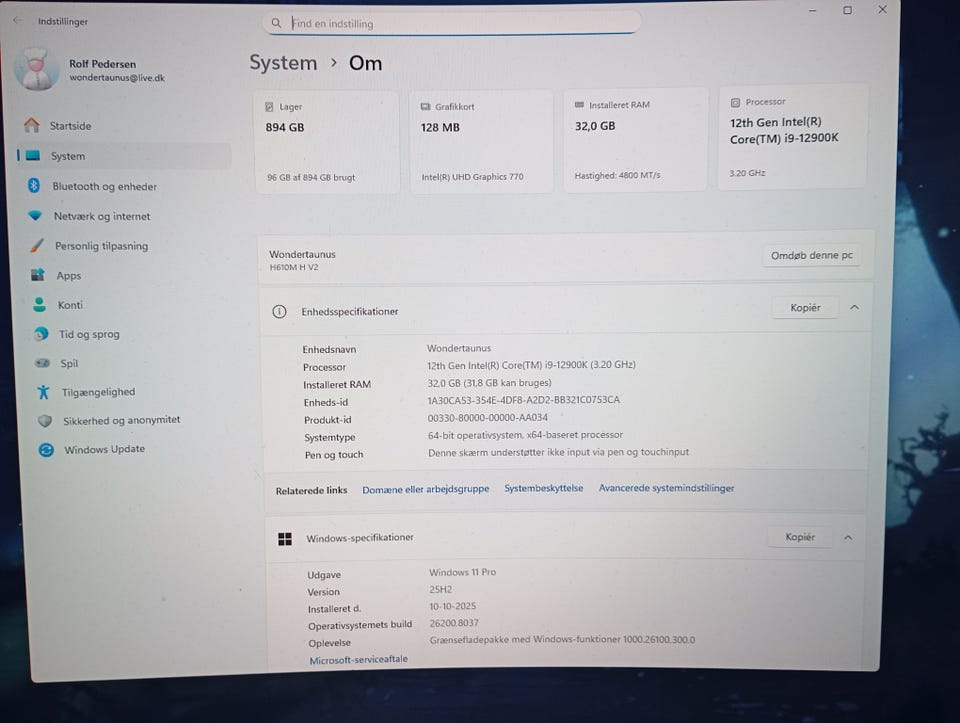Click 96 GB af 894 GB brugt text
This screenshot has width=960, height=723.
(x=311, y=178)
